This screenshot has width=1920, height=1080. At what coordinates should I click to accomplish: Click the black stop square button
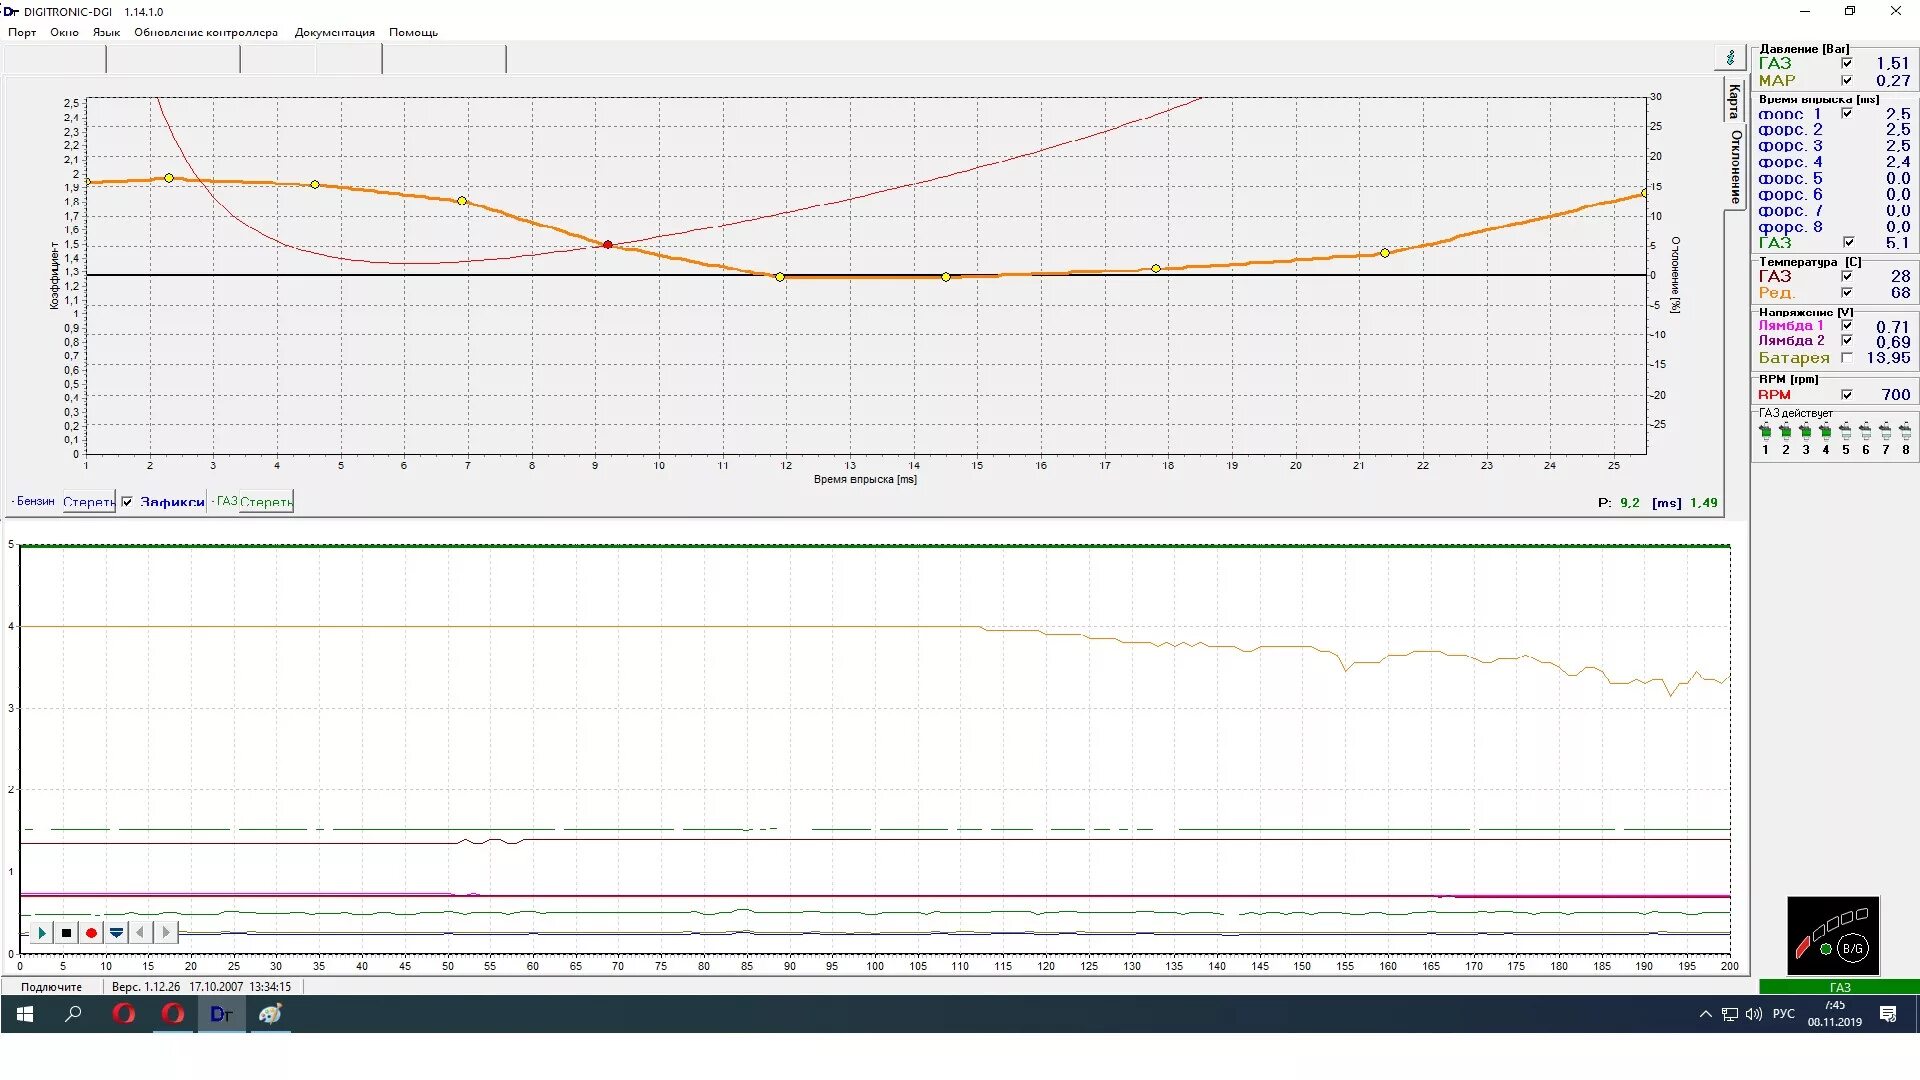coord(66,933)
